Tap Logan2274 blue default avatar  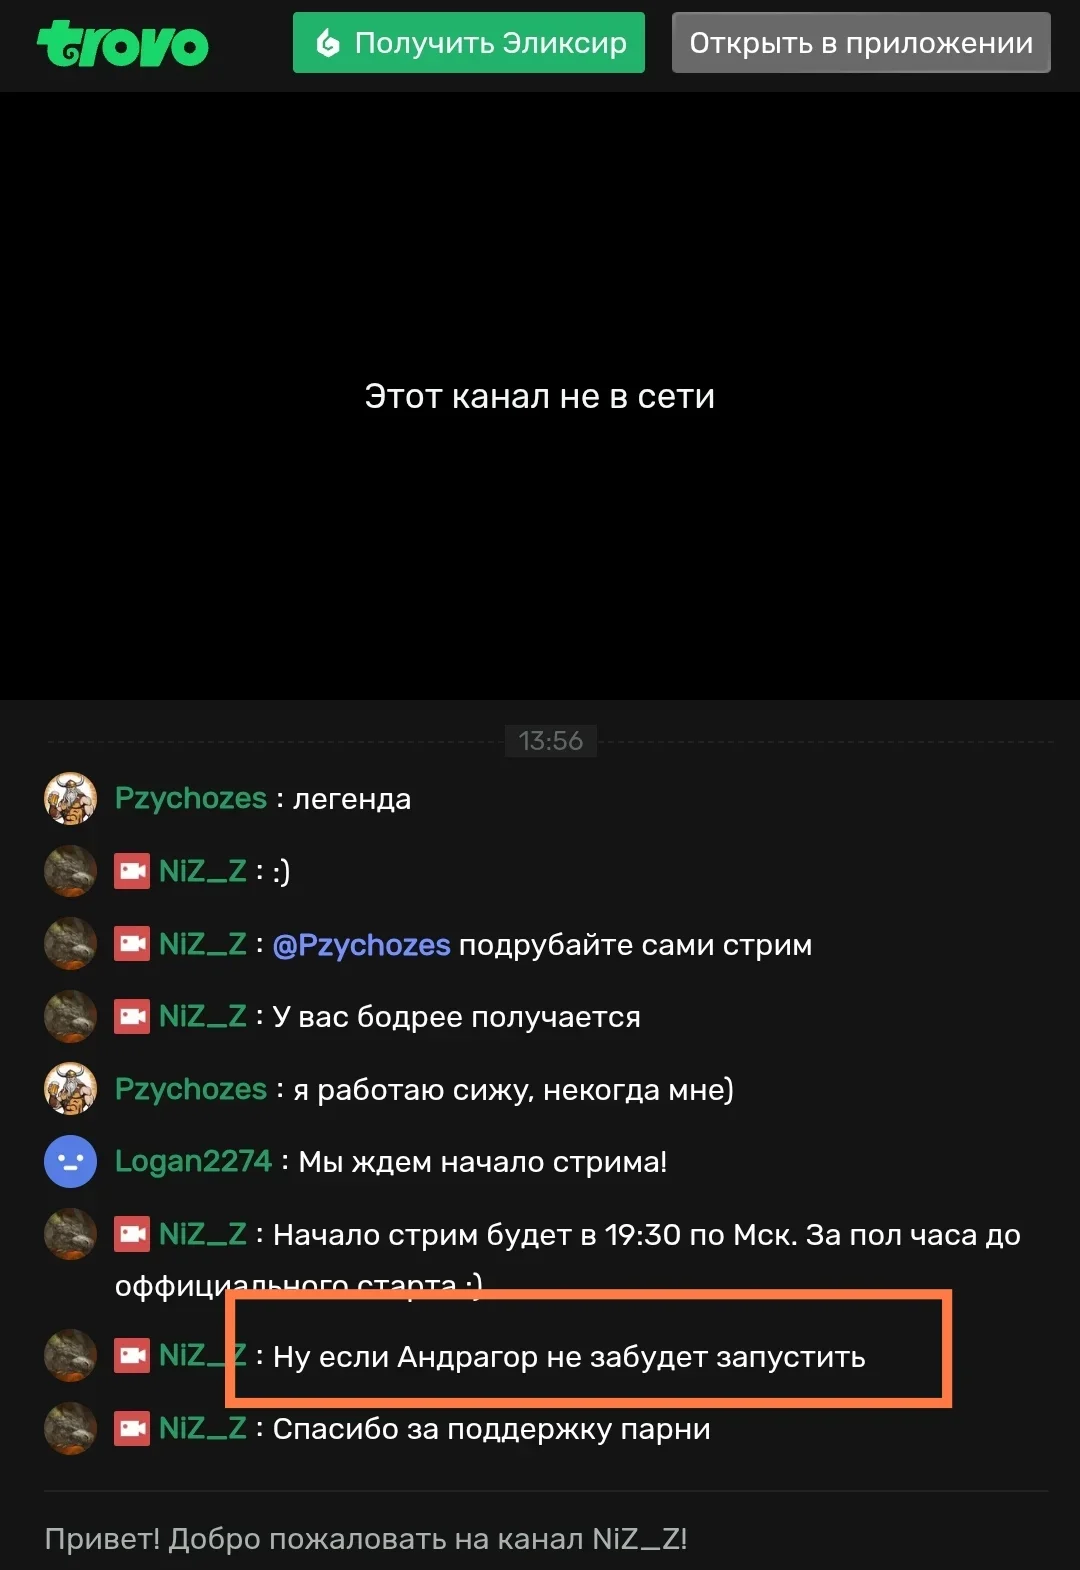[x=70, y=1162]
